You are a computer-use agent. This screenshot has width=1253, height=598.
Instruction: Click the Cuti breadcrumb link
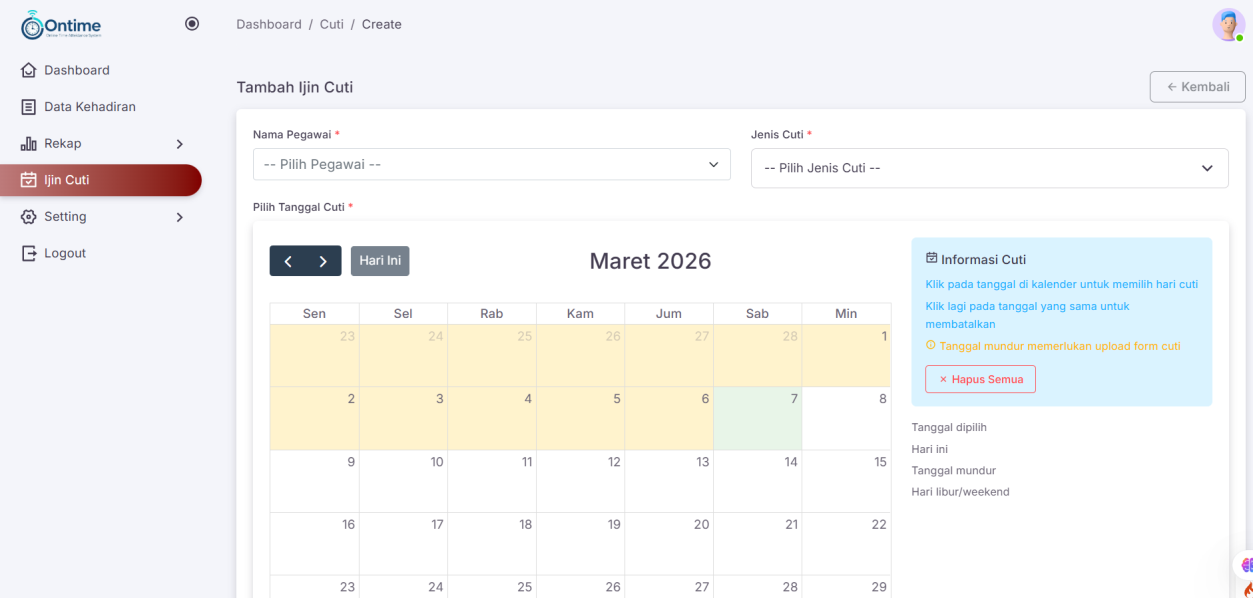click(x=331, y=24)
